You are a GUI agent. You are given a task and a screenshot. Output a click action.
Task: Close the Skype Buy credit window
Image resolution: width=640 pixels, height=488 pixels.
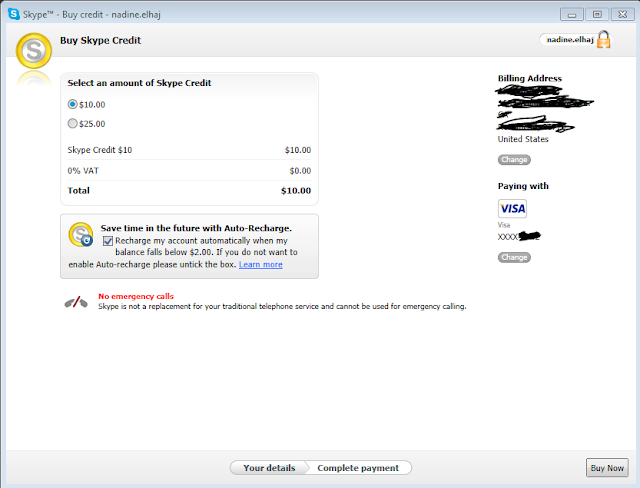[622, 15]
